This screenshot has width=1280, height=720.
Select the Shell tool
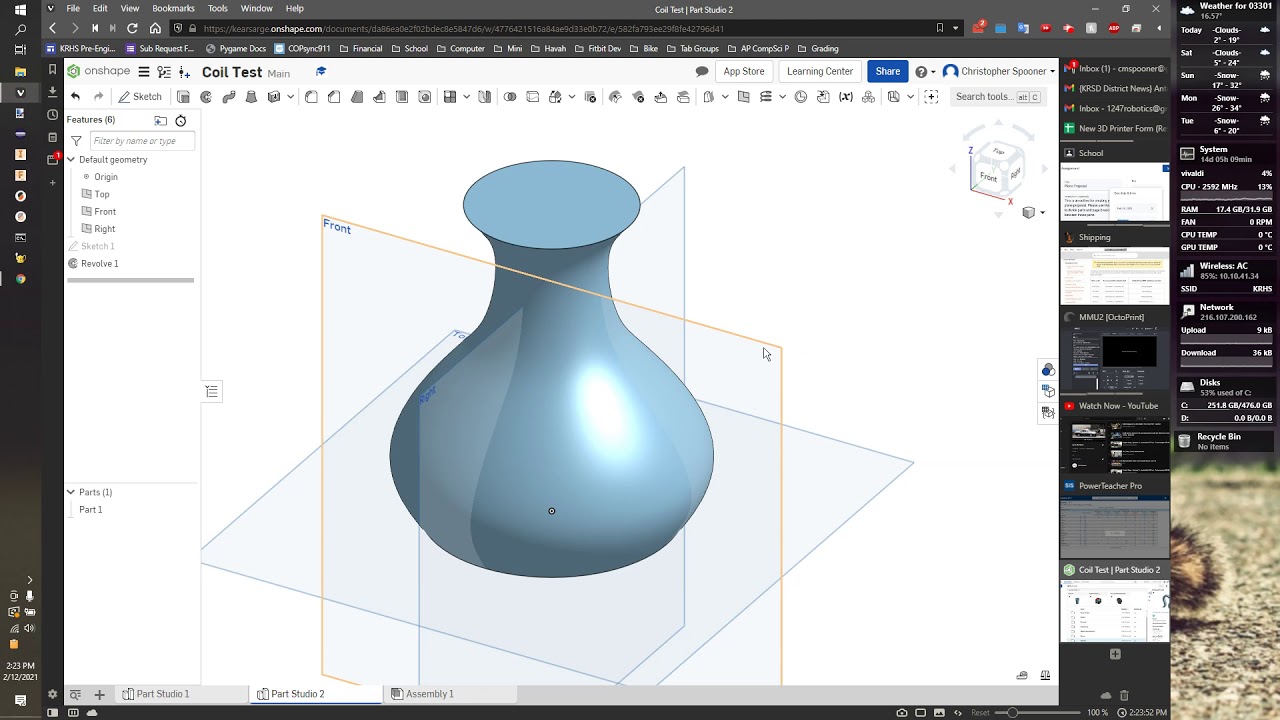click(x=402, y=97)
